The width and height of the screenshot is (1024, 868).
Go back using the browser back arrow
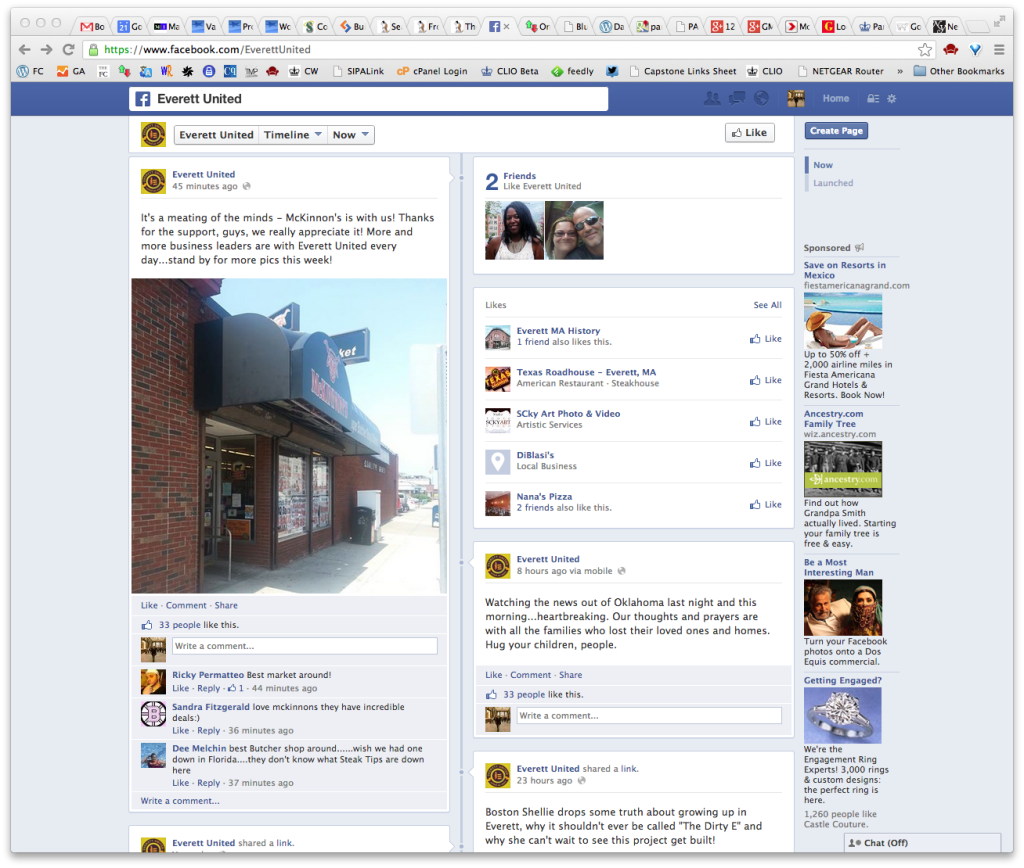click(x=25, y=50)
